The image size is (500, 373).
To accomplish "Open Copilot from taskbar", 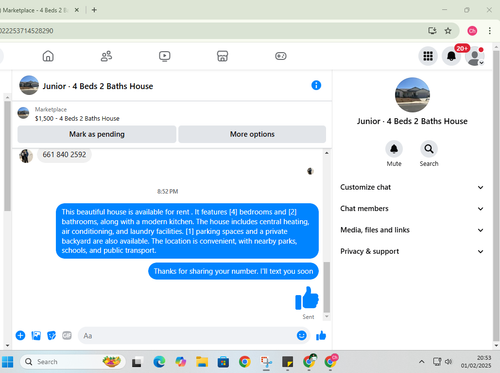I will point(180,362).
